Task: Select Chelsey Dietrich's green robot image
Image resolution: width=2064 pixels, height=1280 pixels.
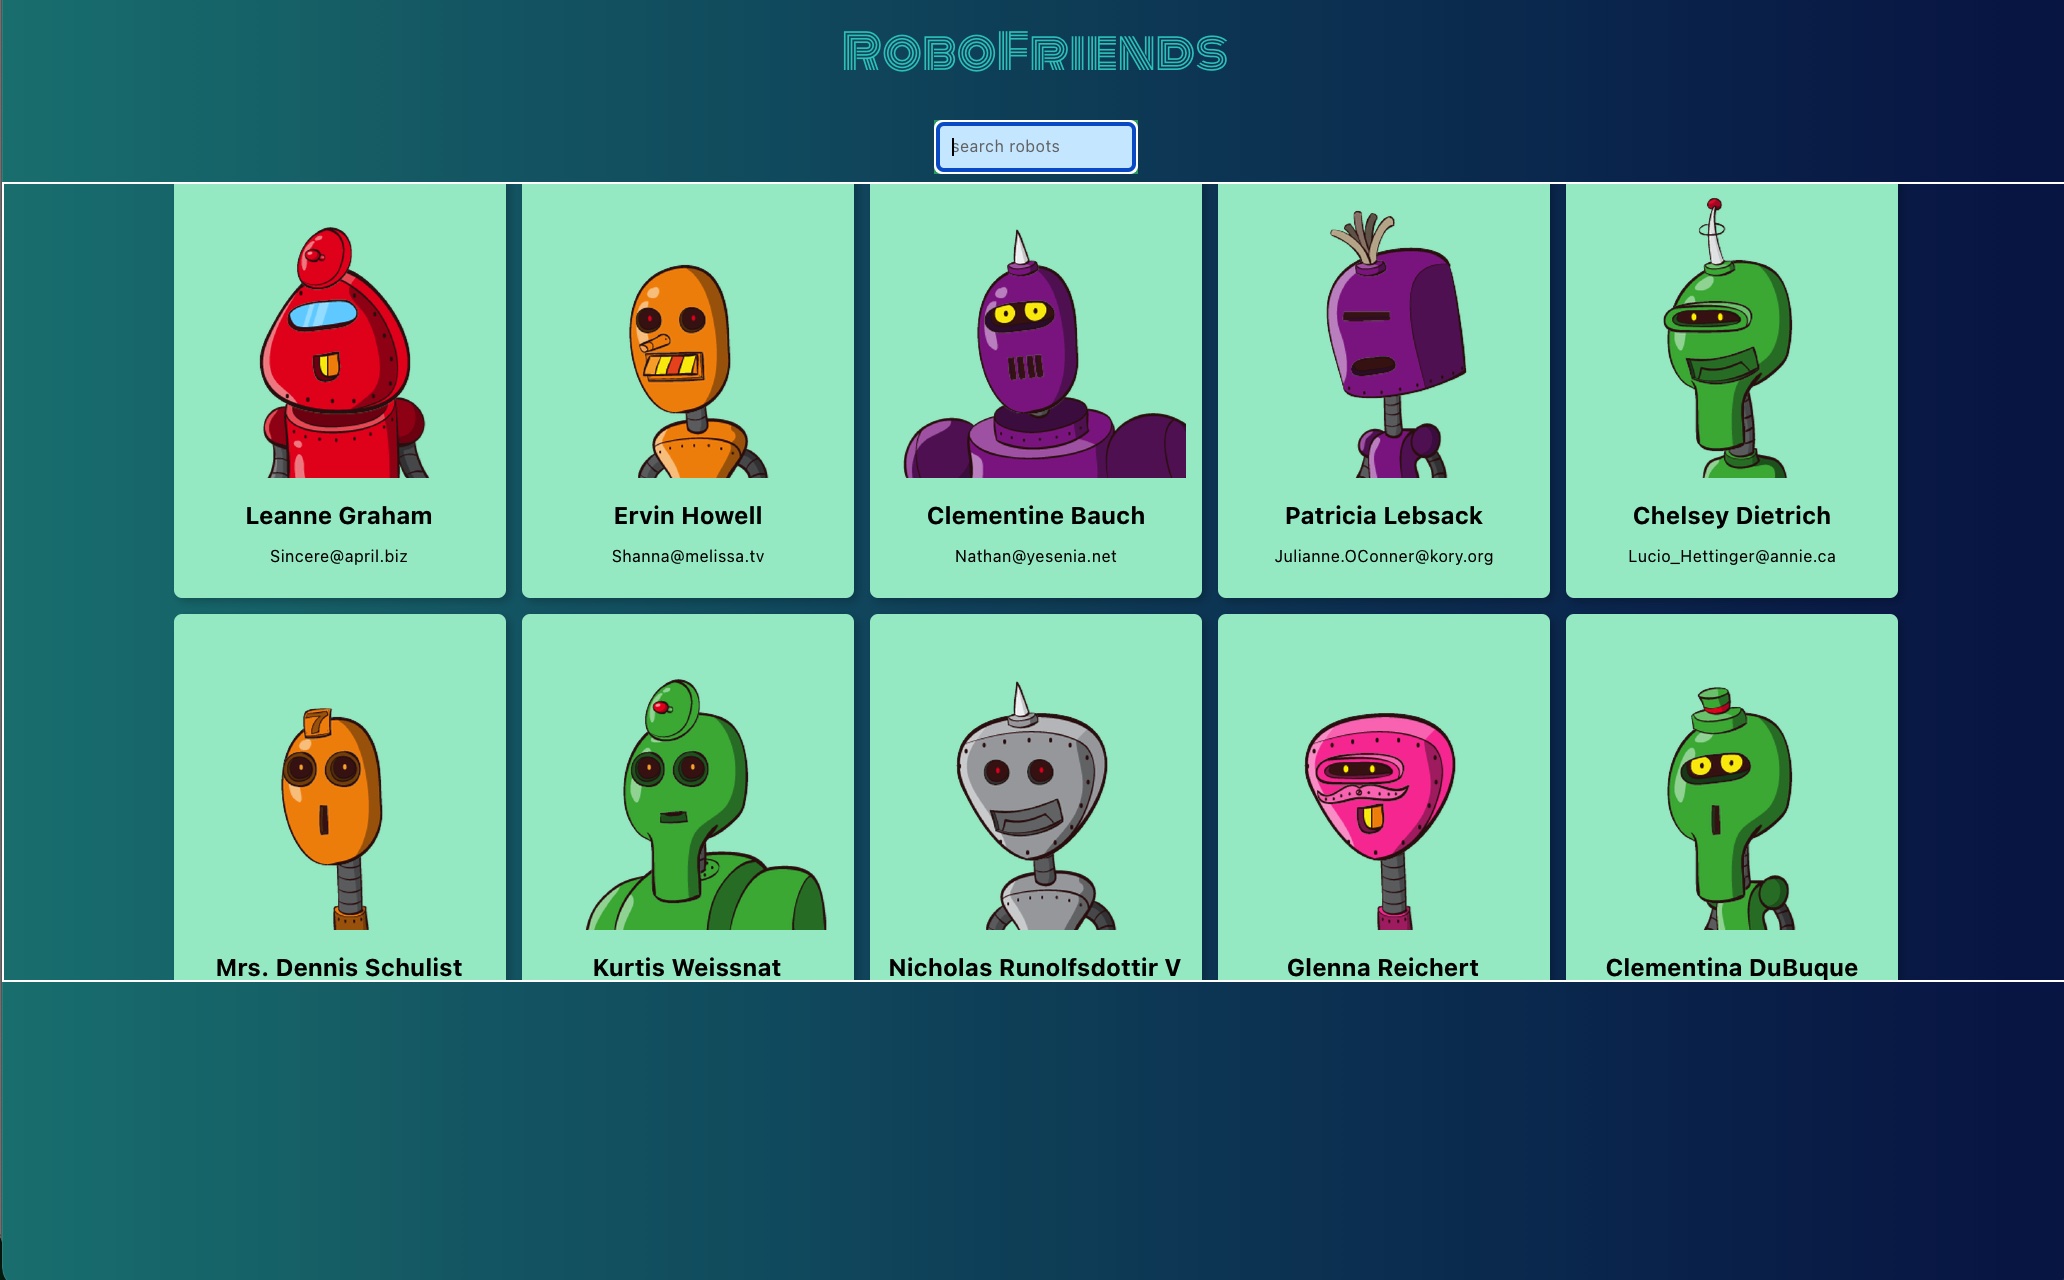Action: (x=1728, y=338)
